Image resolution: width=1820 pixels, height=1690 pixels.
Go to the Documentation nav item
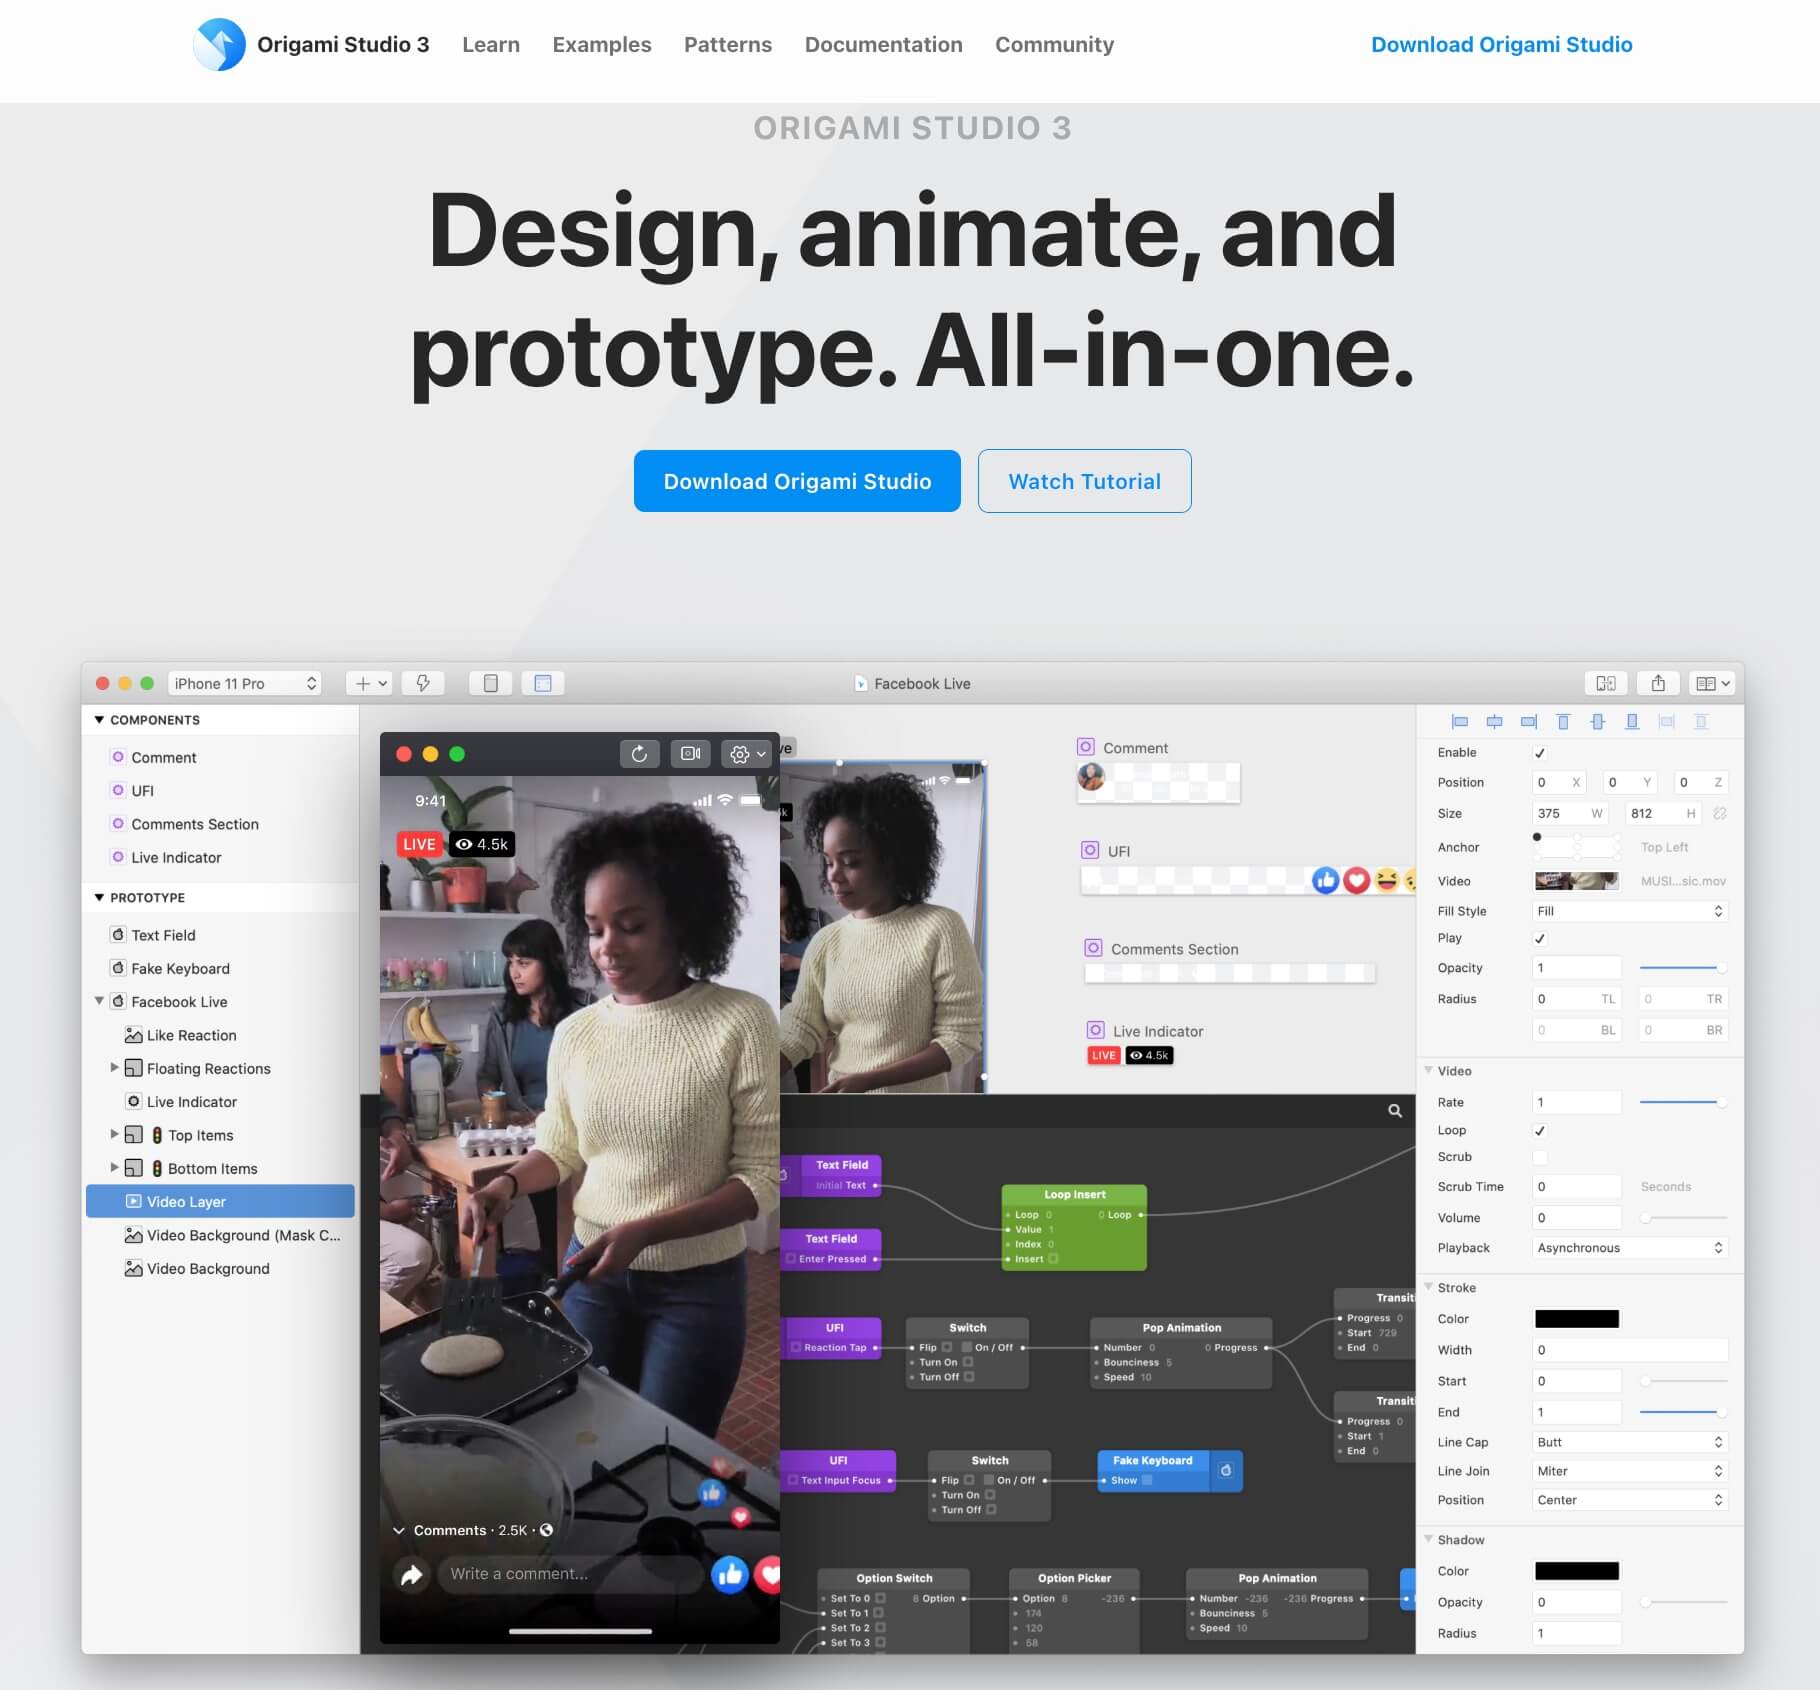[x=883, y=45]
